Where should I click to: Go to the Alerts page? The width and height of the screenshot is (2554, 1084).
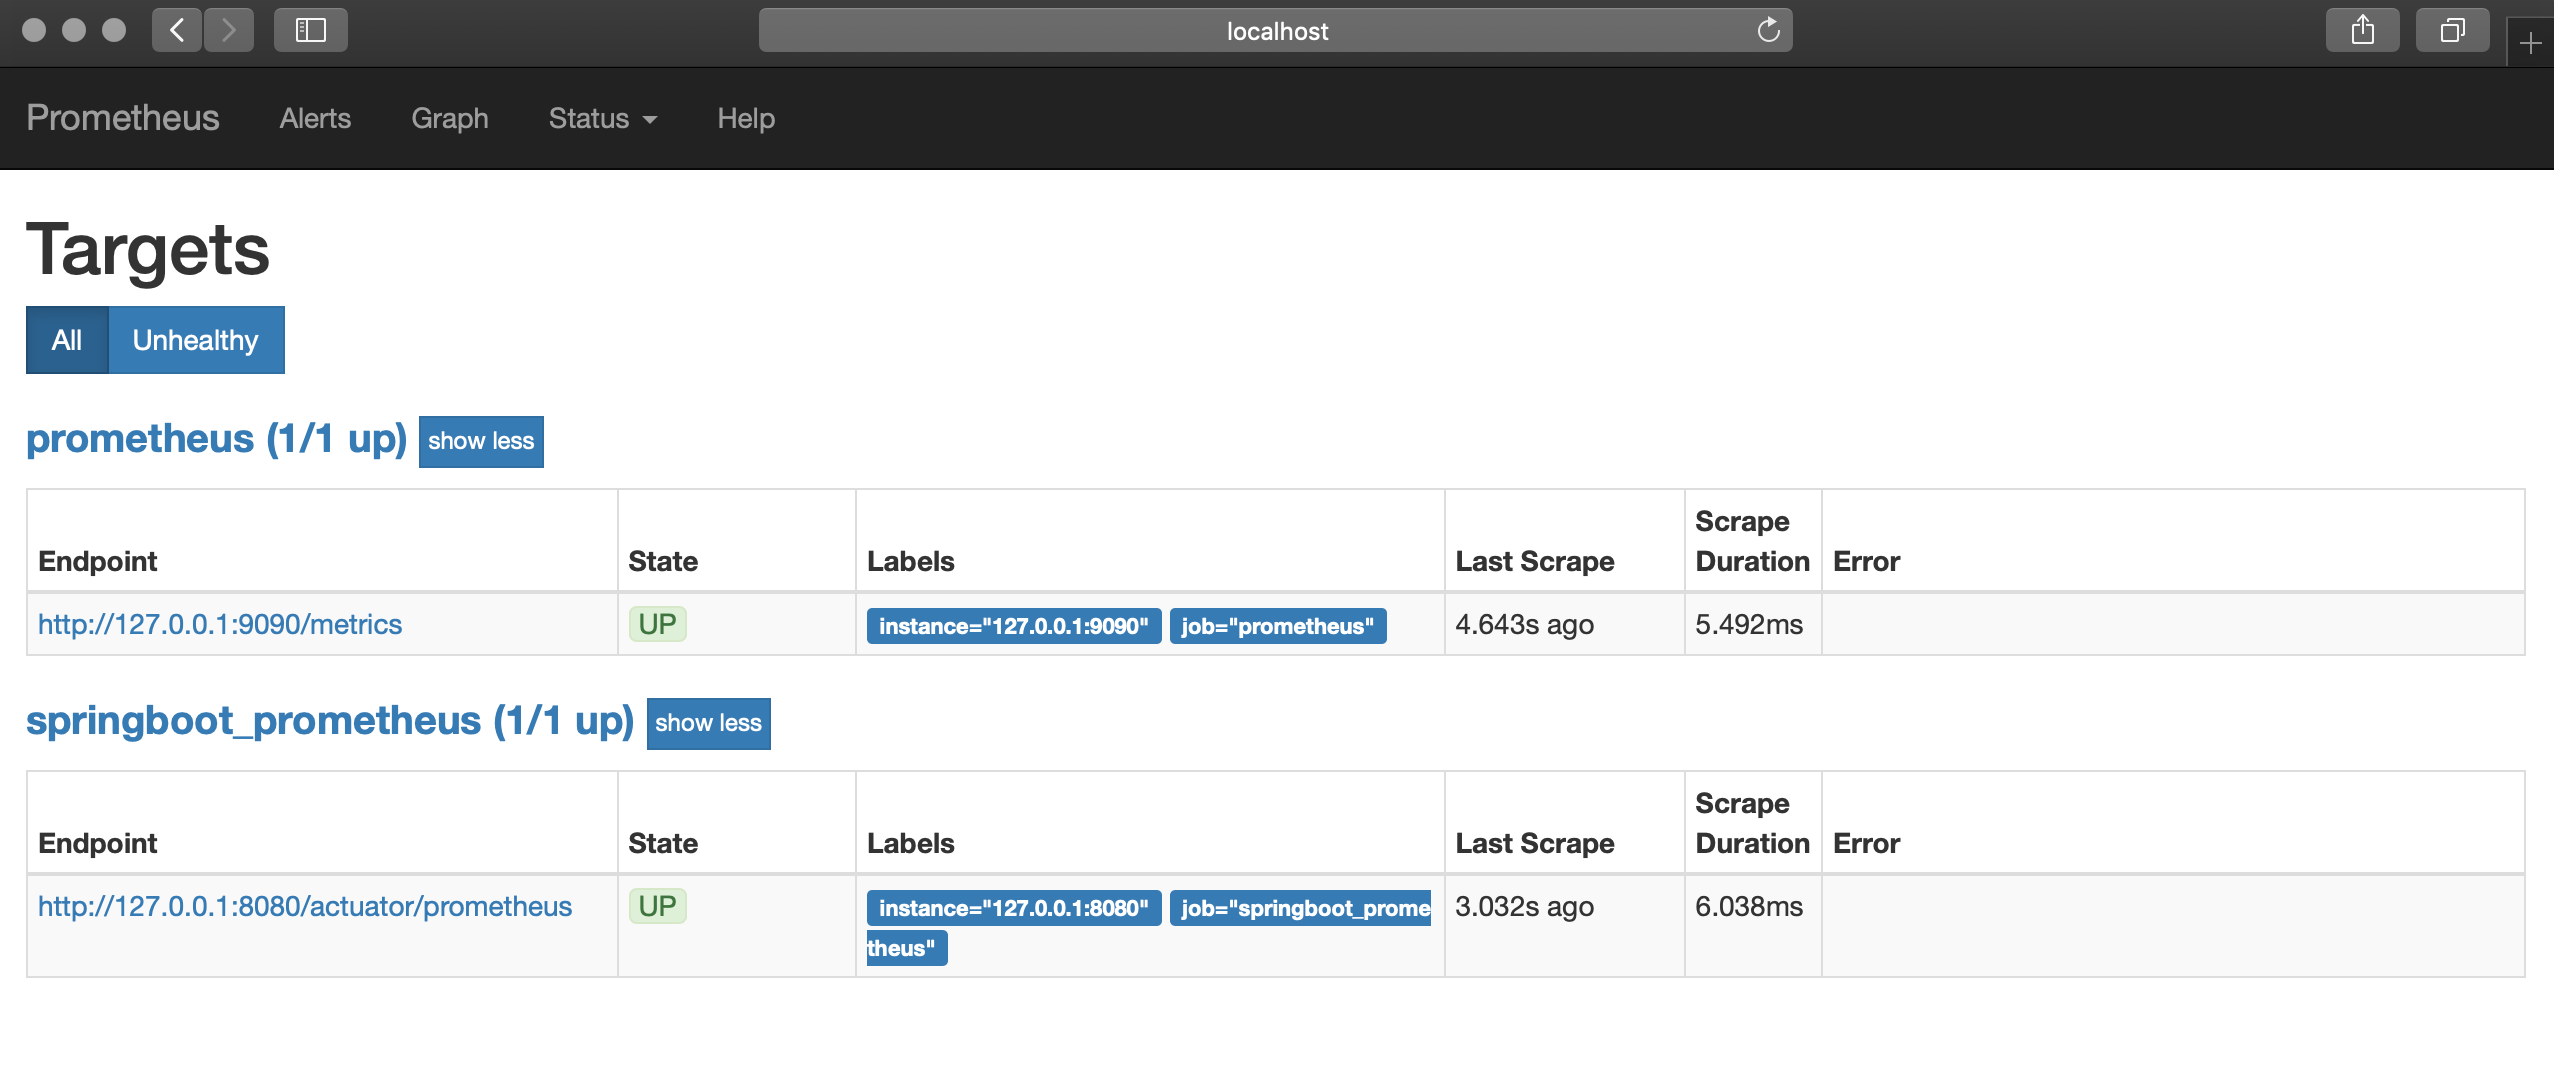(315, 118)
